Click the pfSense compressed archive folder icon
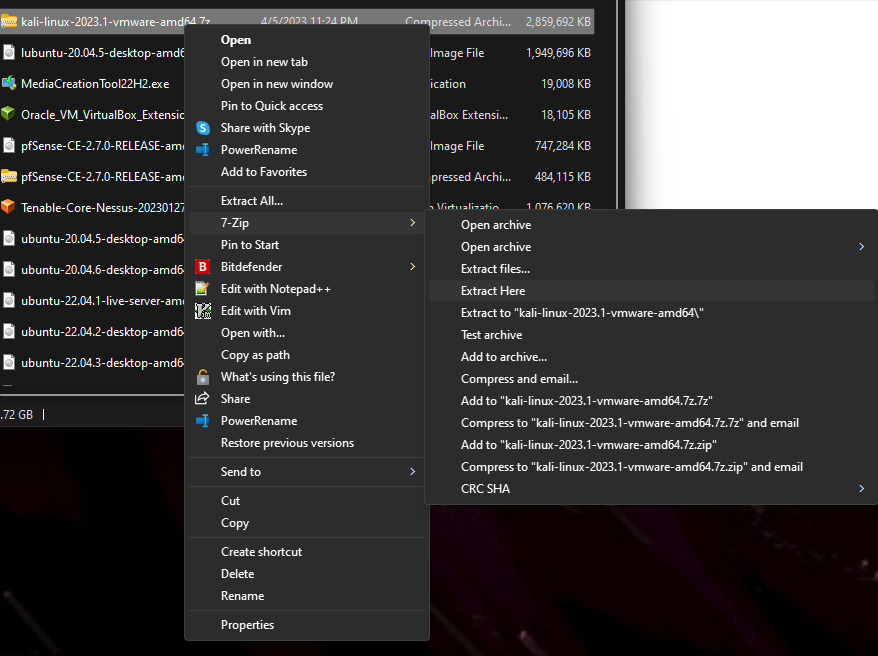The image size is (878, 656). coord(8,176)
